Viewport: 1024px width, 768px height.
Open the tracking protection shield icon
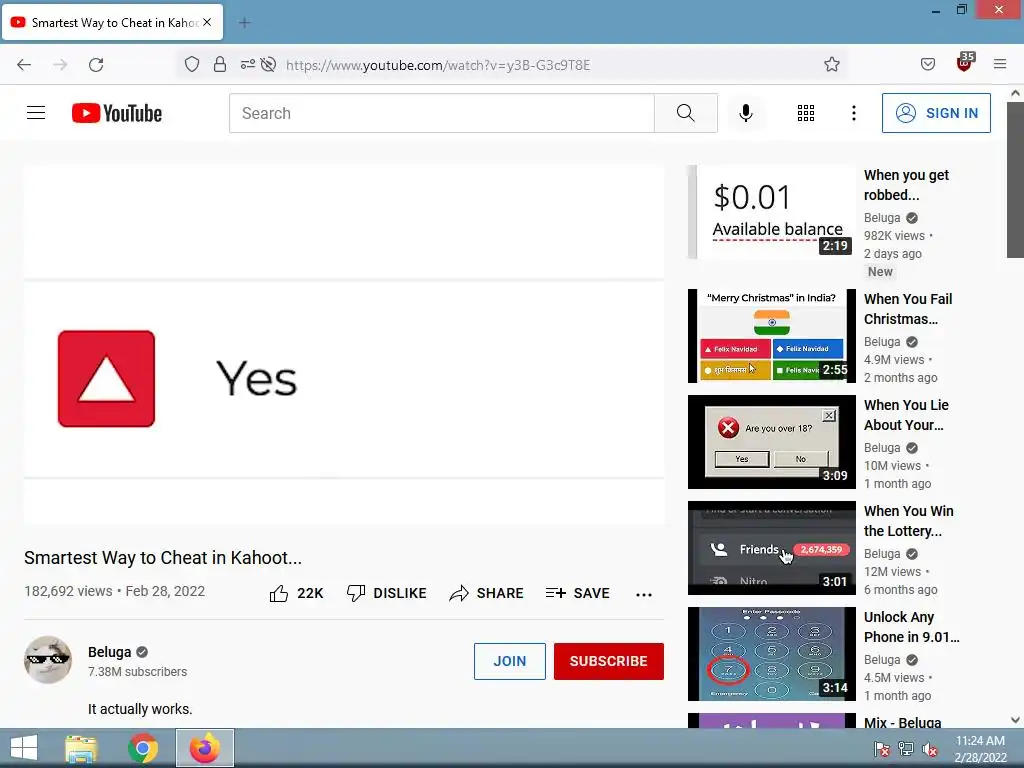click(x=191, y=64)
